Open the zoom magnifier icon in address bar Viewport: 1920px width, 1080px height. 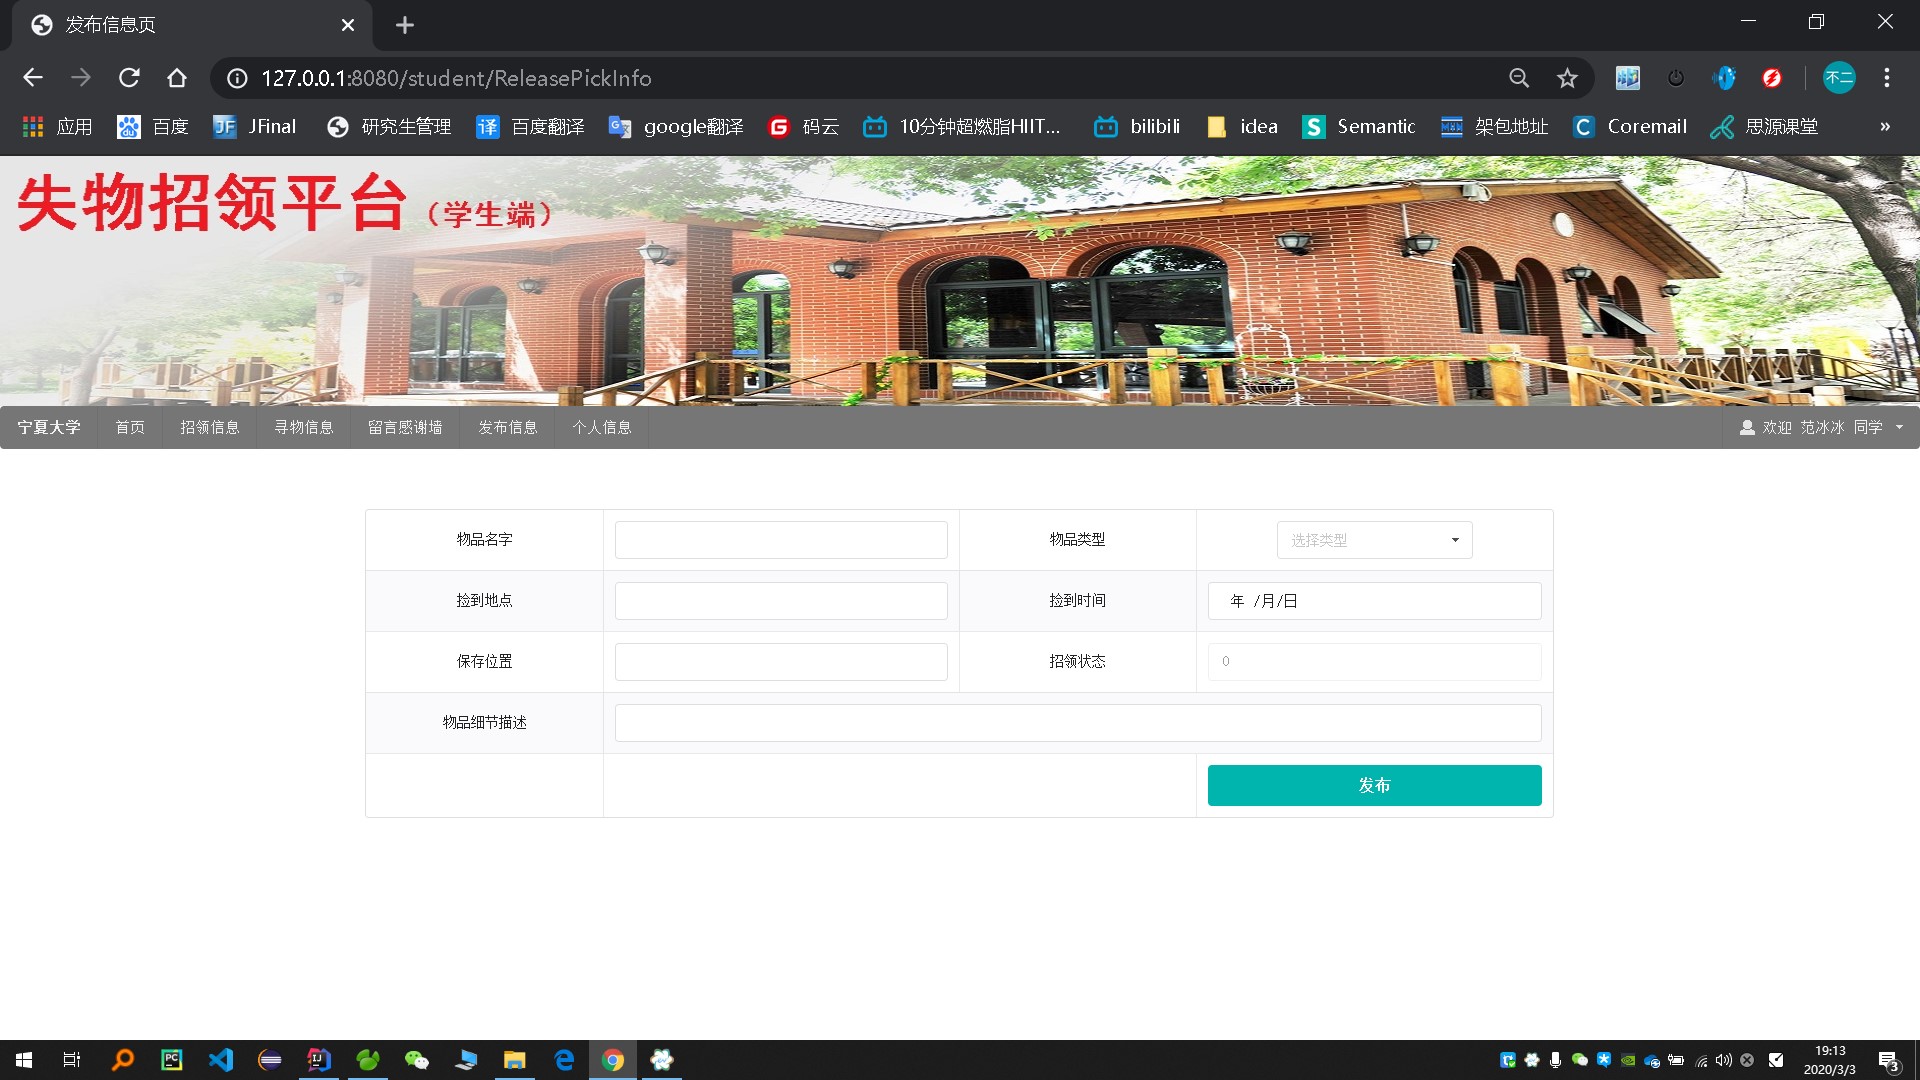tap(1519, 78)
